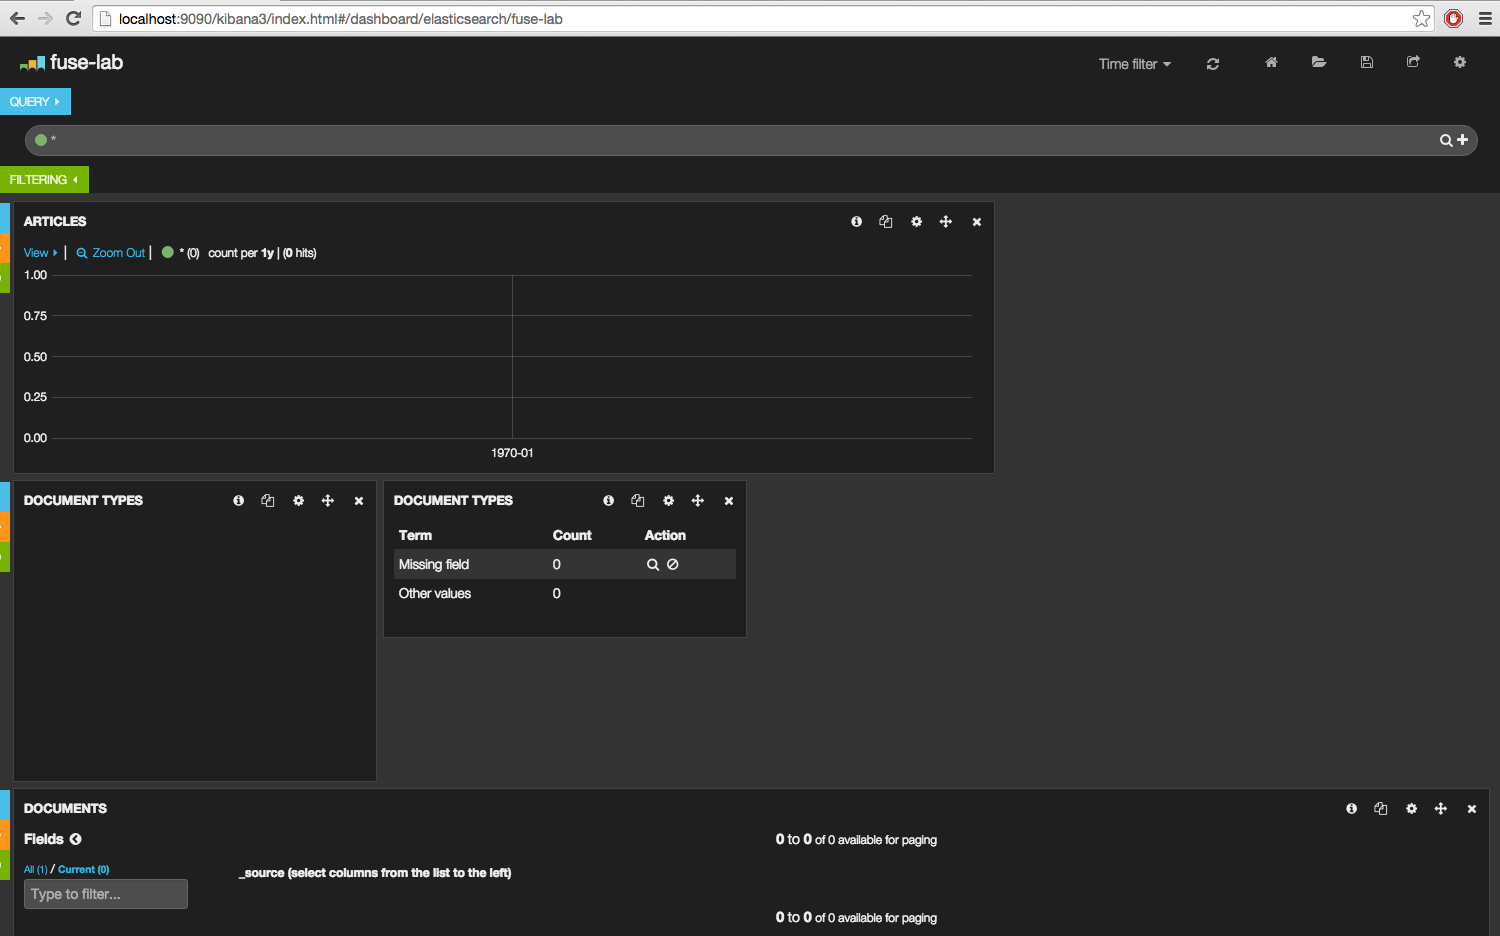This screenshot has height=936, width=1500.
Task: Inspect the ARTICLES panel query icon
Action: click(885, 221)
